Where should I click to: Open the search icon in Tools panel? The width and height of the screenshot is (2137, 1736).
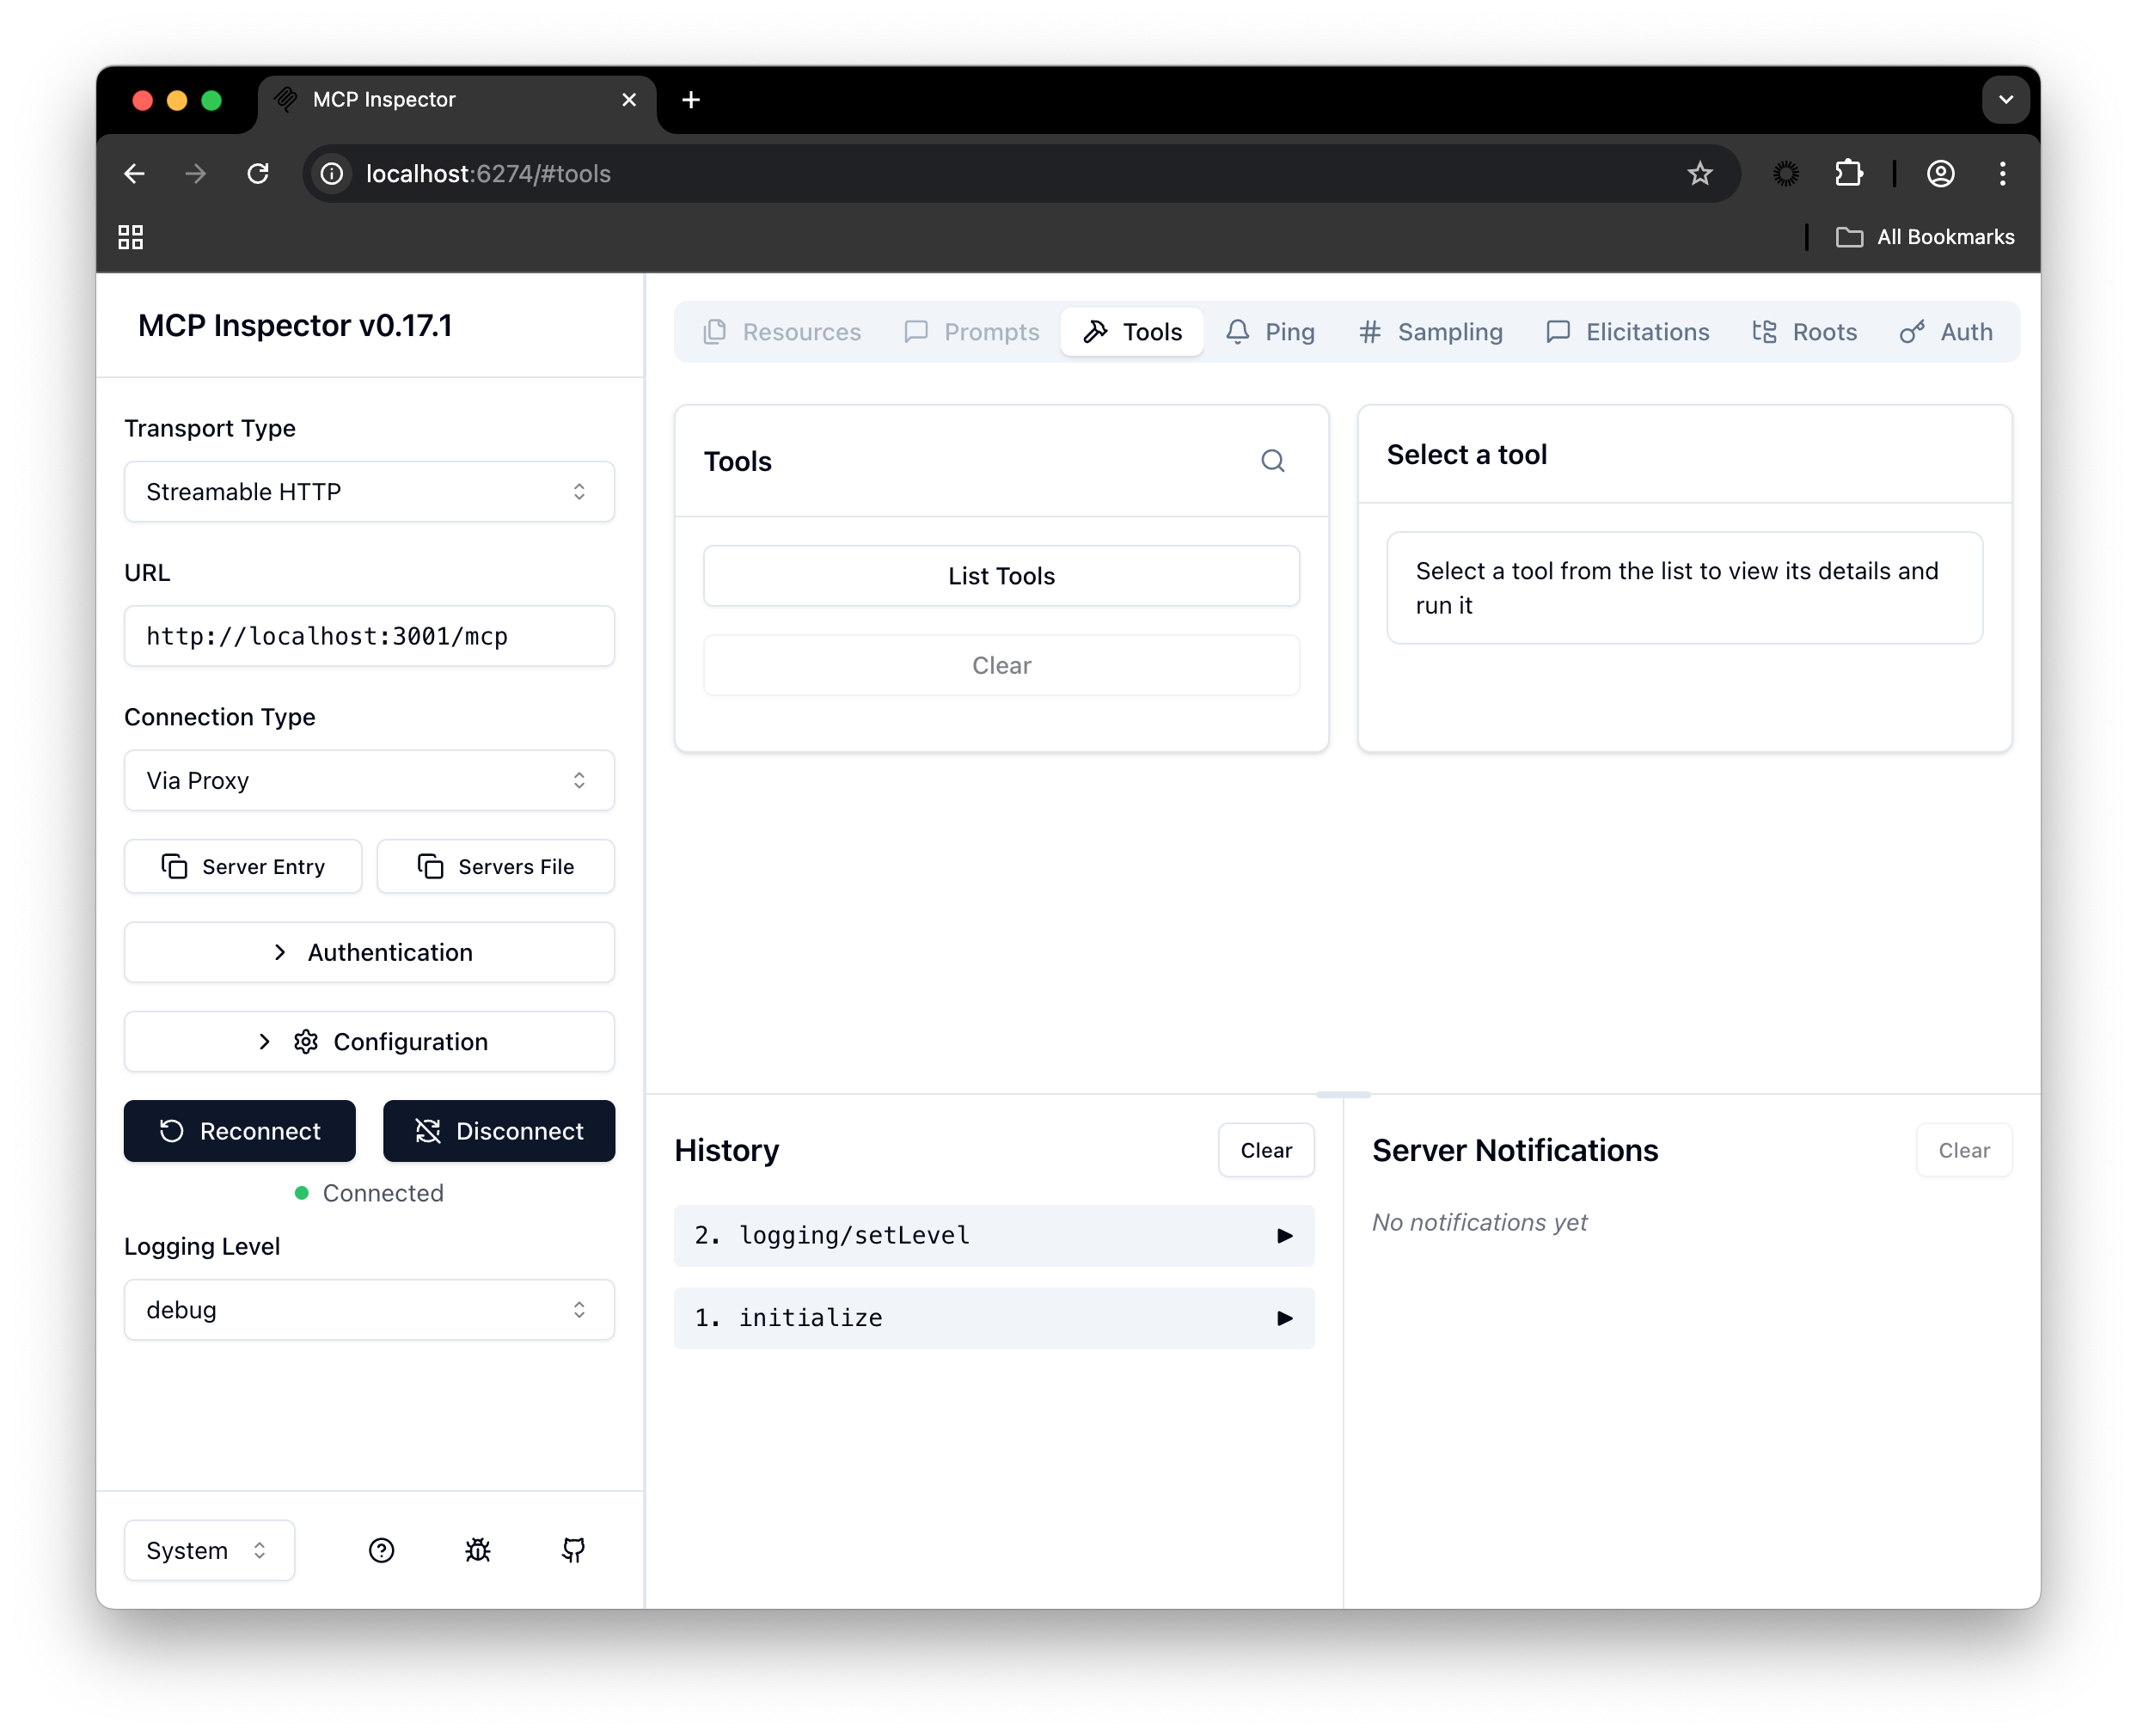(x=1272, y=461)
